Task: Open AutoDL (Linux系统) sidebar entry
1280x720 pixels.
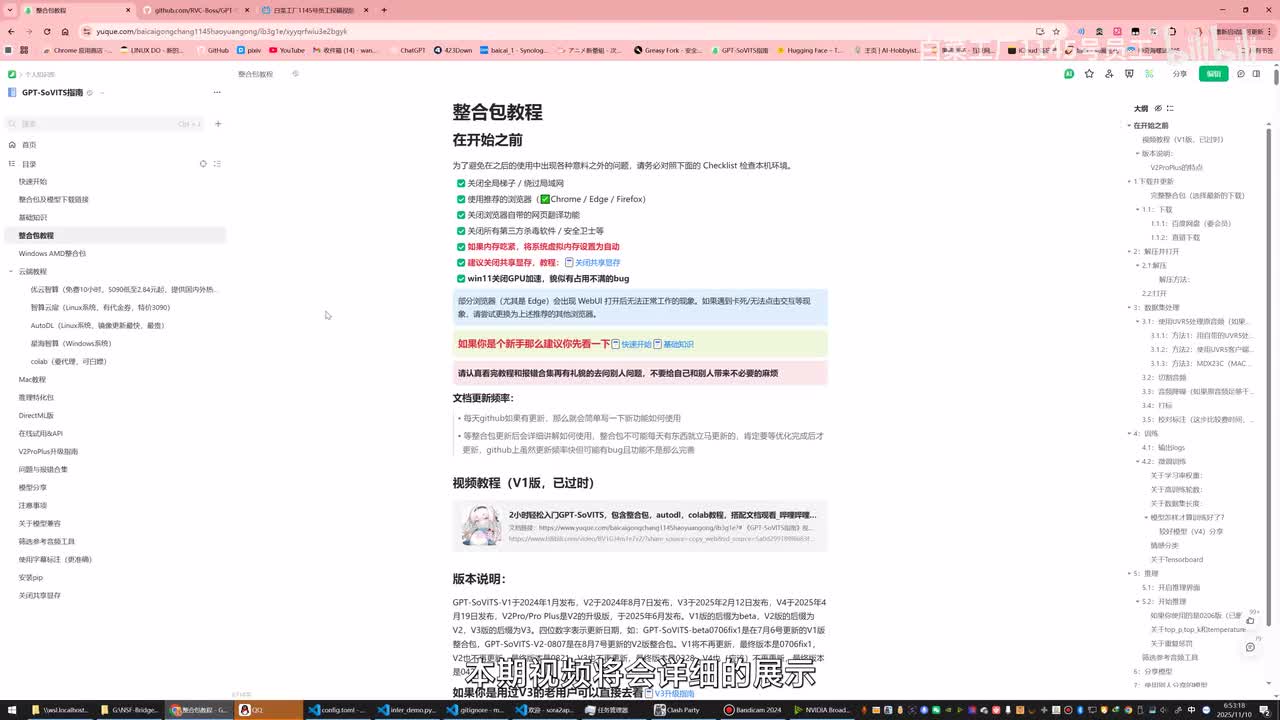Action: click(98, 325)
